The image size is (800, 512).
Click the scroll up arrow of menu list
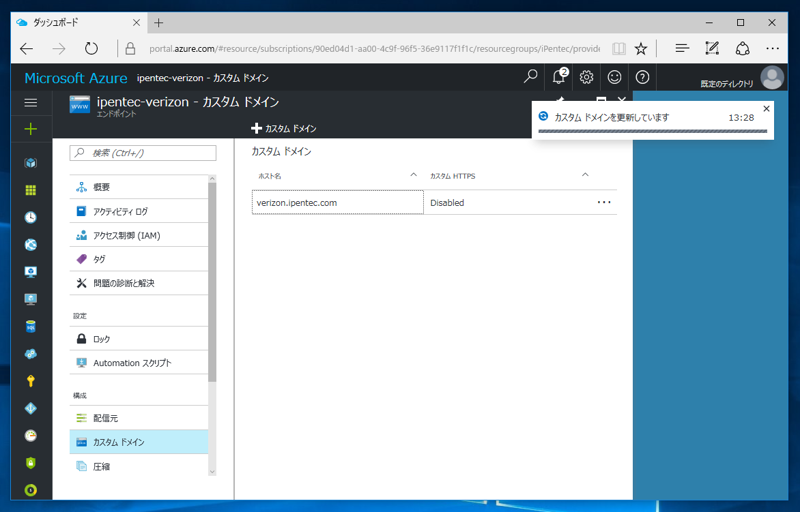pos(212,179)
